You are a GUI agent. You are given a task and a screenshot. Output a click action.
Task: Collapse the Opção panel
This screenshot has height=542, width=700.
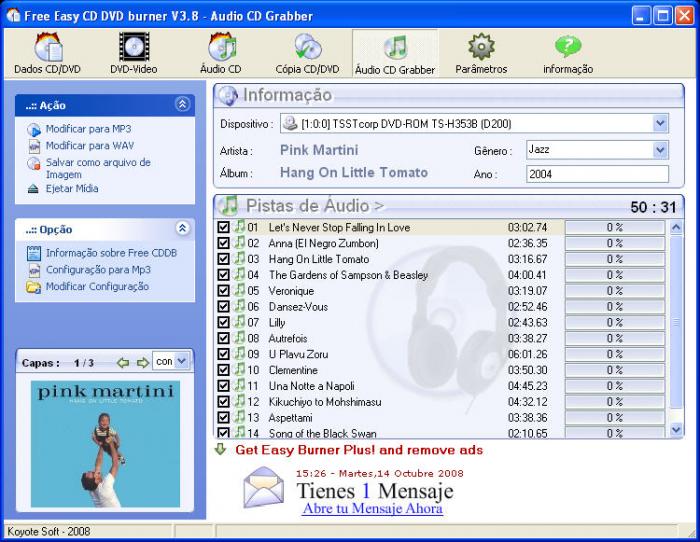pyautogui.click(x=182, y=229)
